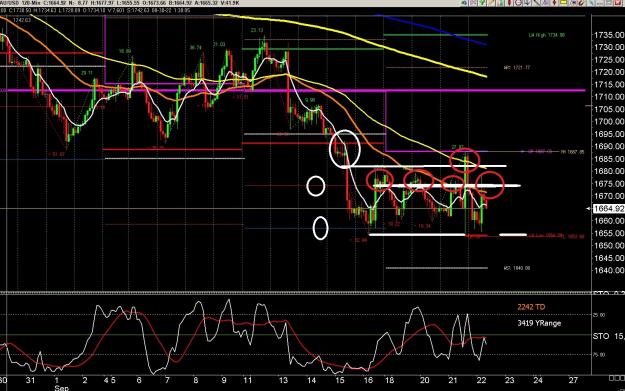This screenshot has height=391, width=625.
Task: Click the current price tag 1664.92
Action: coord(609,208)
